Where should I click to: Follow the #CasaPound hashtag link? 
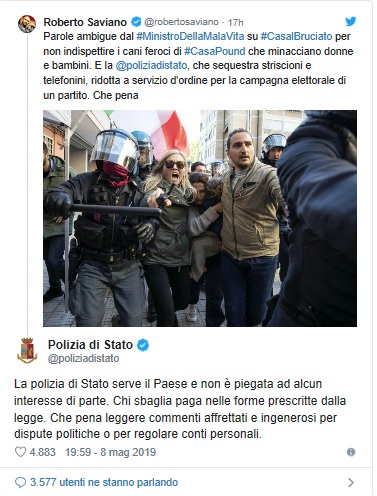[x=215, y=51]
